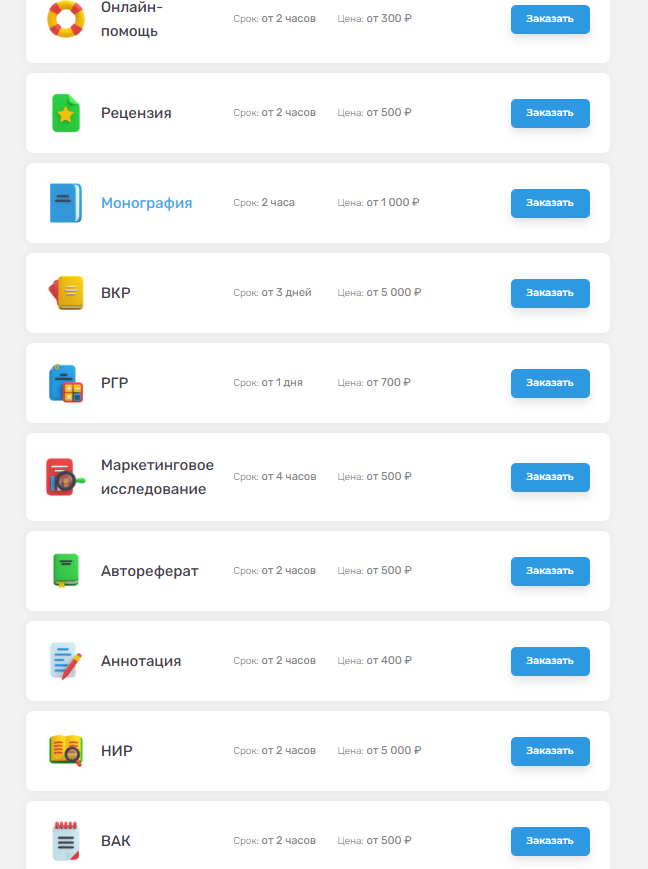Click the blue book Монография icon
Image resolution: width=648 pixels, height=869 pixels.
click(x=66, y=203)
